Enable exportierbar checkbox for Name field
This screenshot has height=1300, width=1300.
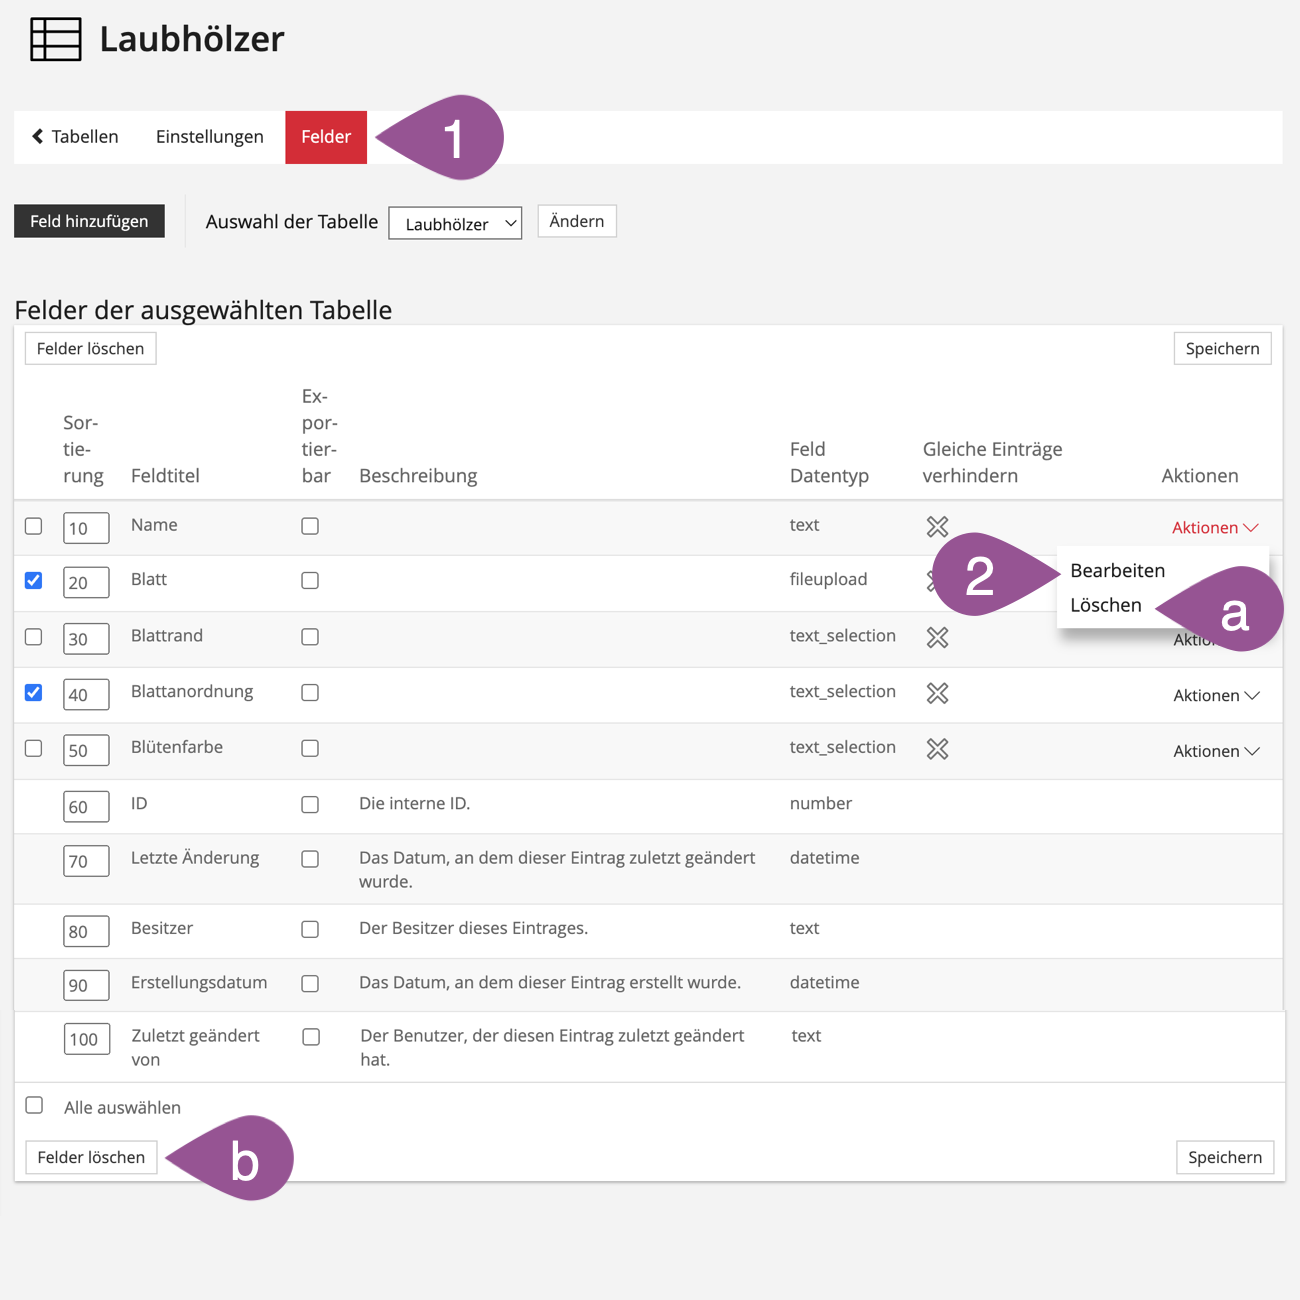coord(310,526)
